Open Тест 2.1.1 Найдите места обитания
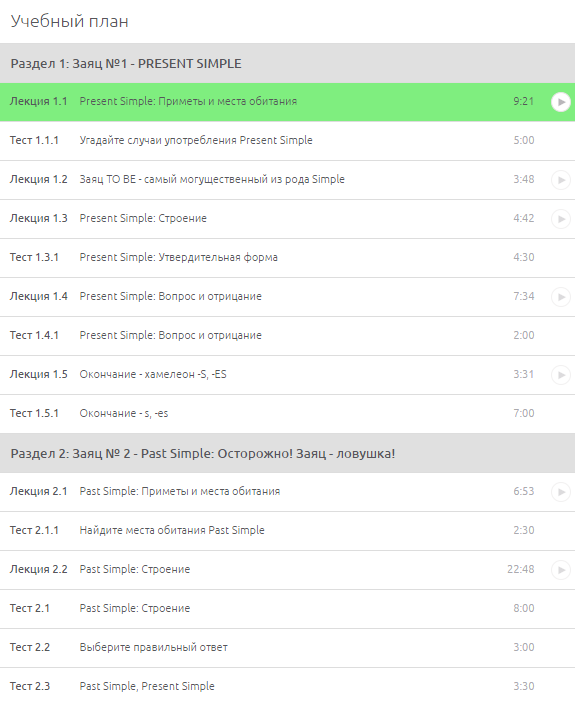The width and height of the screenshot is (575, 705). pos(287,531)
